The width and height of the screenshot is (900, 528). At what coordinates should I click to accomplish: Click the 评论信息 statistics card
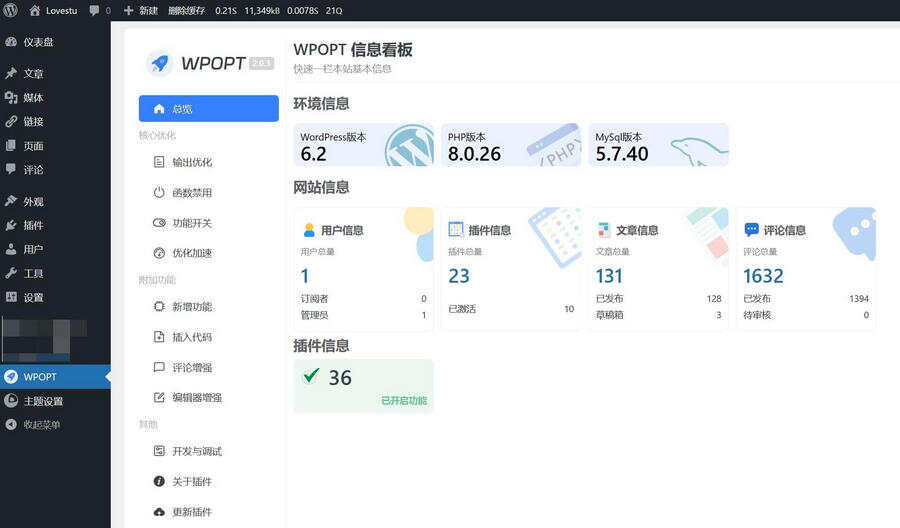tap(806, 268)
